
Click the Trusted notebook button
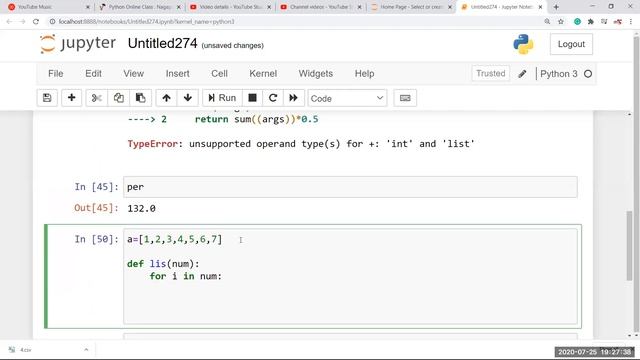pos(491,73)
